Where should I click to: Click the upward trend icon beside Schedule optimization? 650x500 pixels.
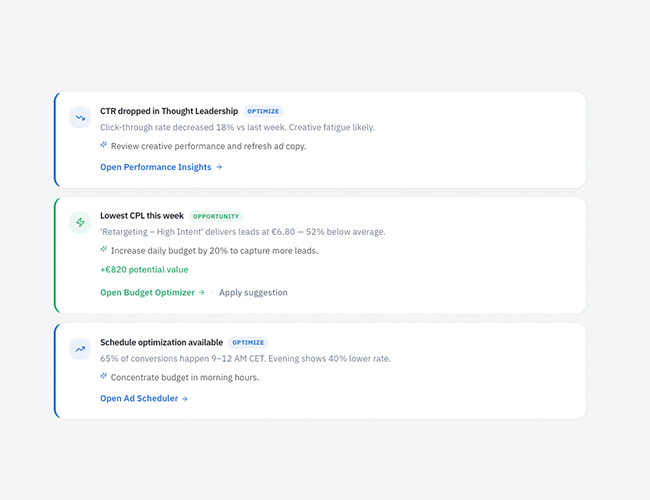coord(80,349)
